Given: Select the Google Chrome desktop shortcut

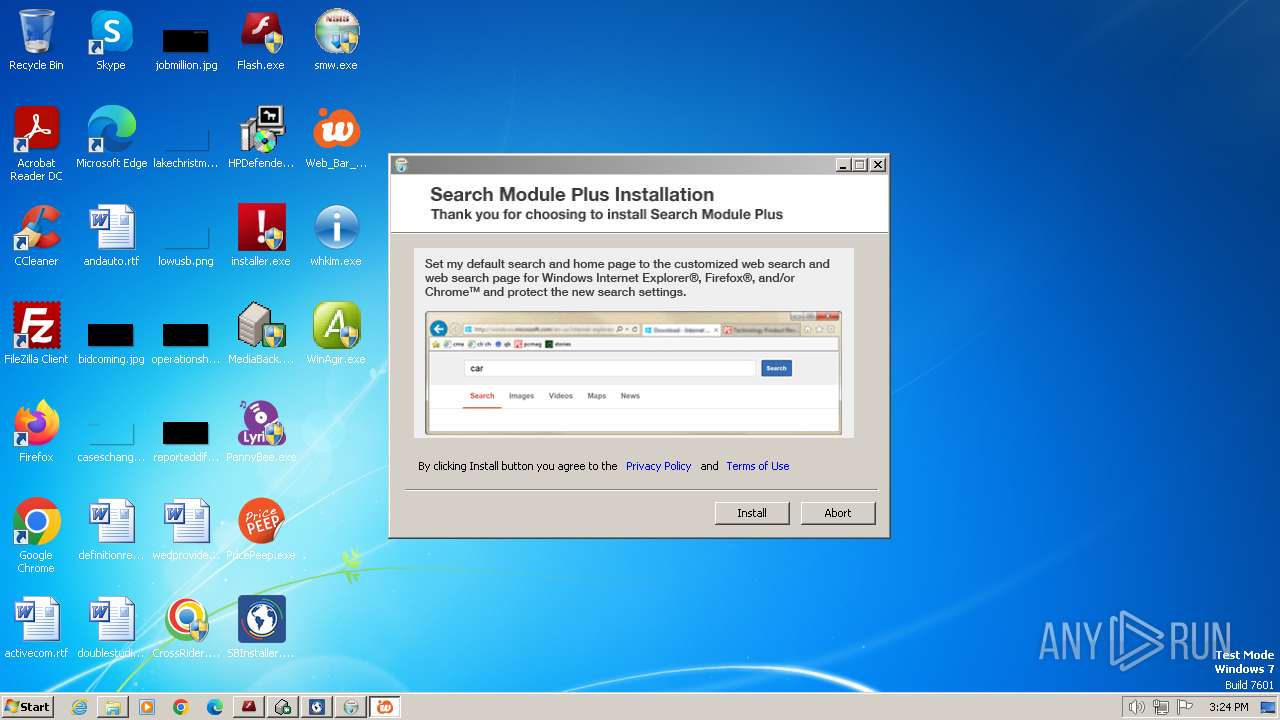Looking at the screenshot, I should 36,535.
